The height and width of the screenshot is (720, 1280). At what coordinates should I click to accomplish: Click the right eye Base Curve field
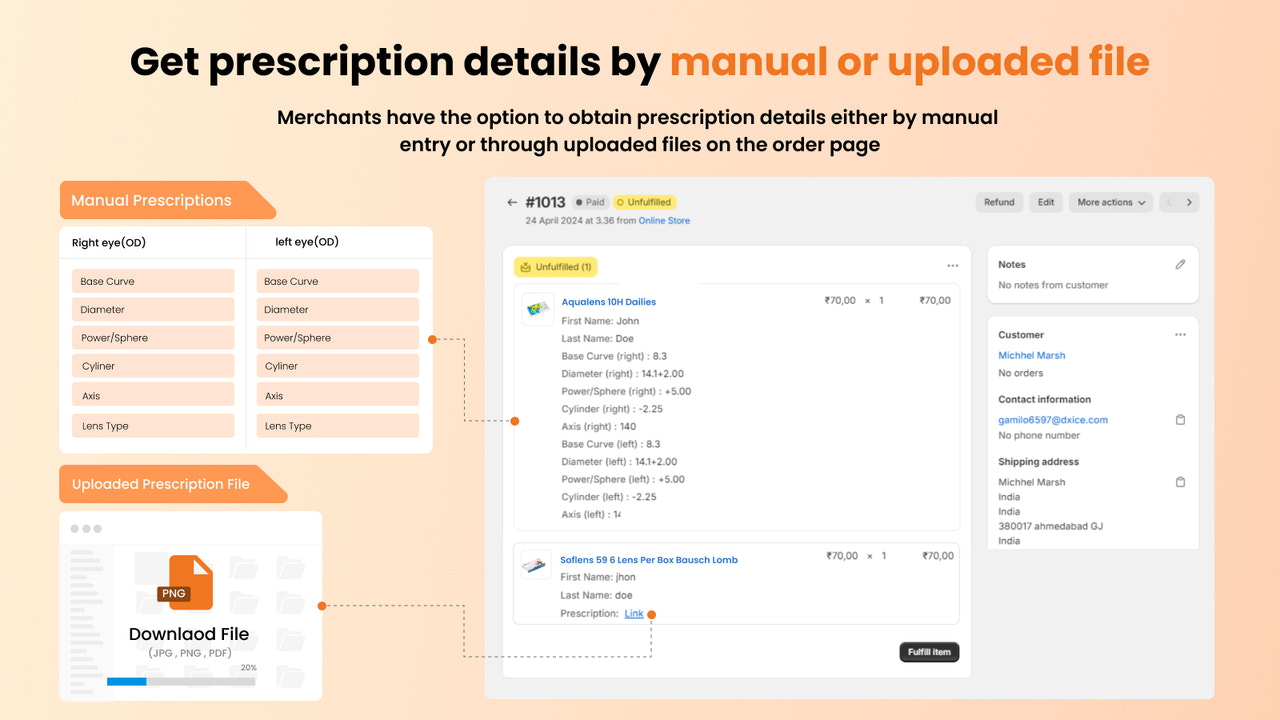point(152,281)
